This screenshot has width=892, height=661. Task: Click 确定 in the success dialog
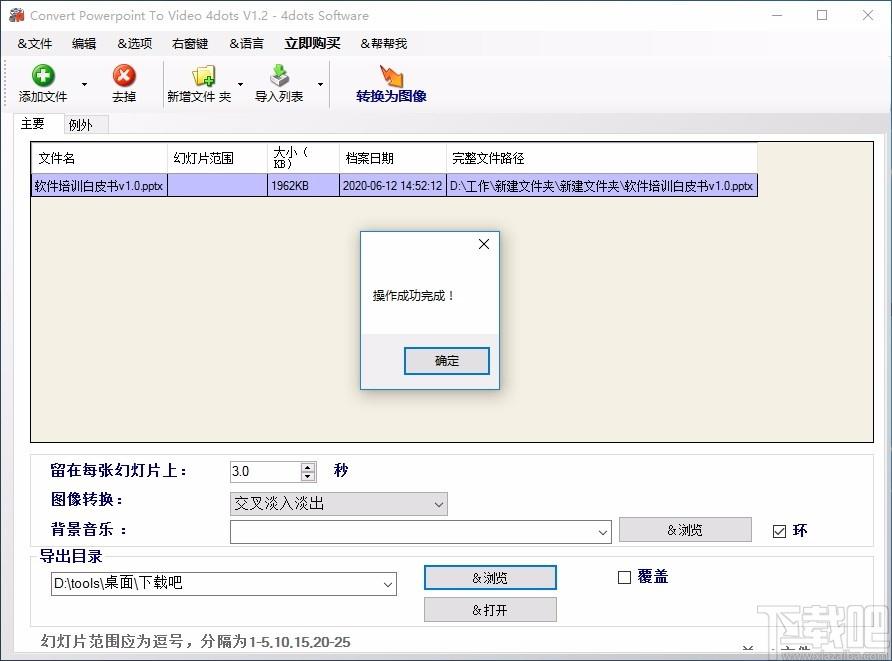447,361
